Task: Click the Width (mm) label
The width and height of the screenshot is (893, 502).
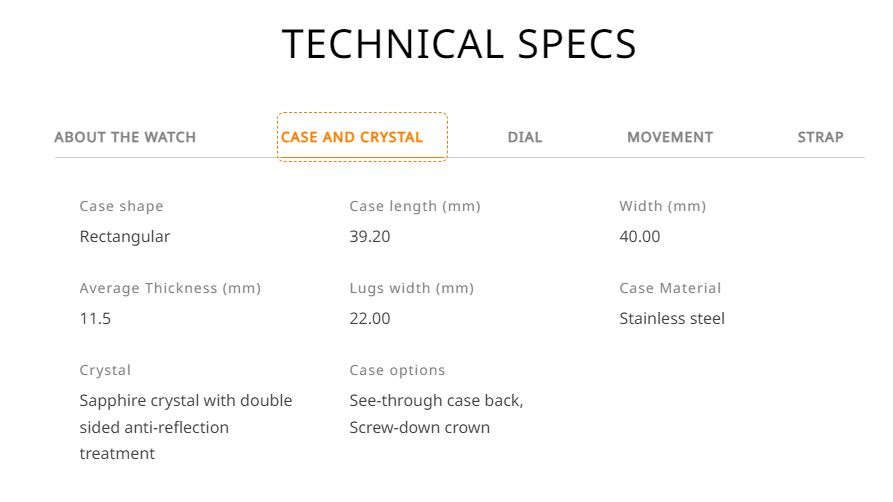Action: point(662,206)
